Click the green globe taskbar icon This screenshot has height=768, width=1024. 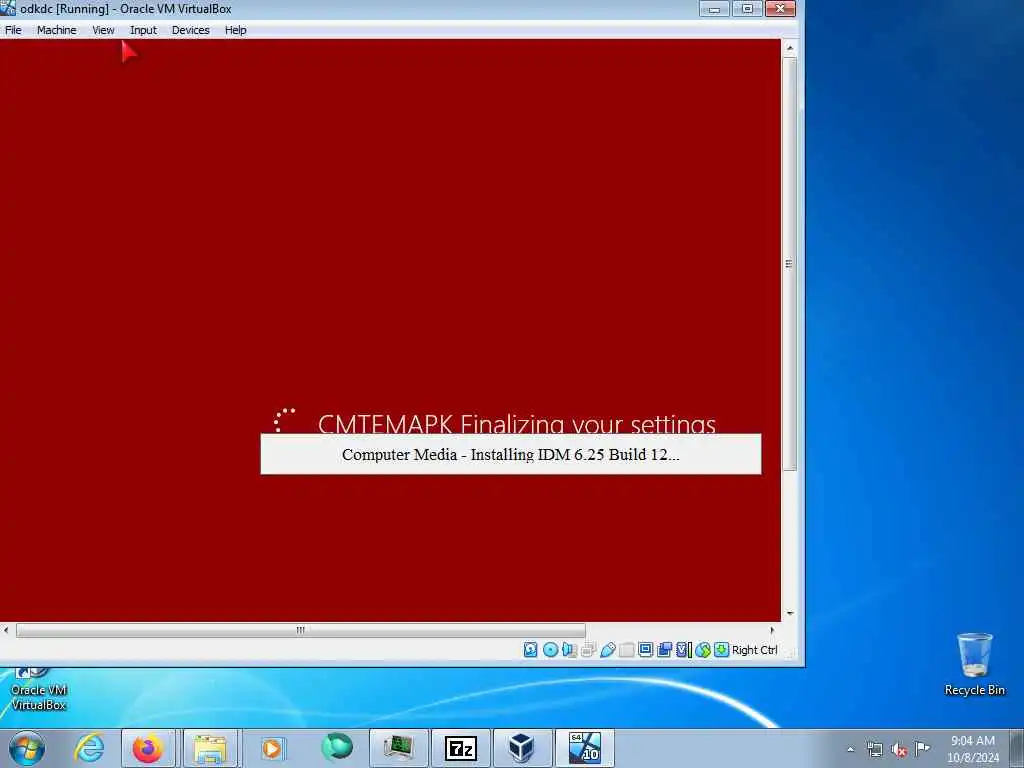[x=337, y=747]
